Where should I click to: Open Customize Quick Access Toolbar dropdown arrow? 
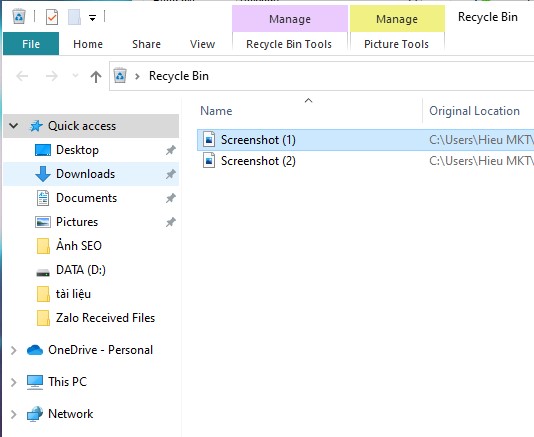92,18
